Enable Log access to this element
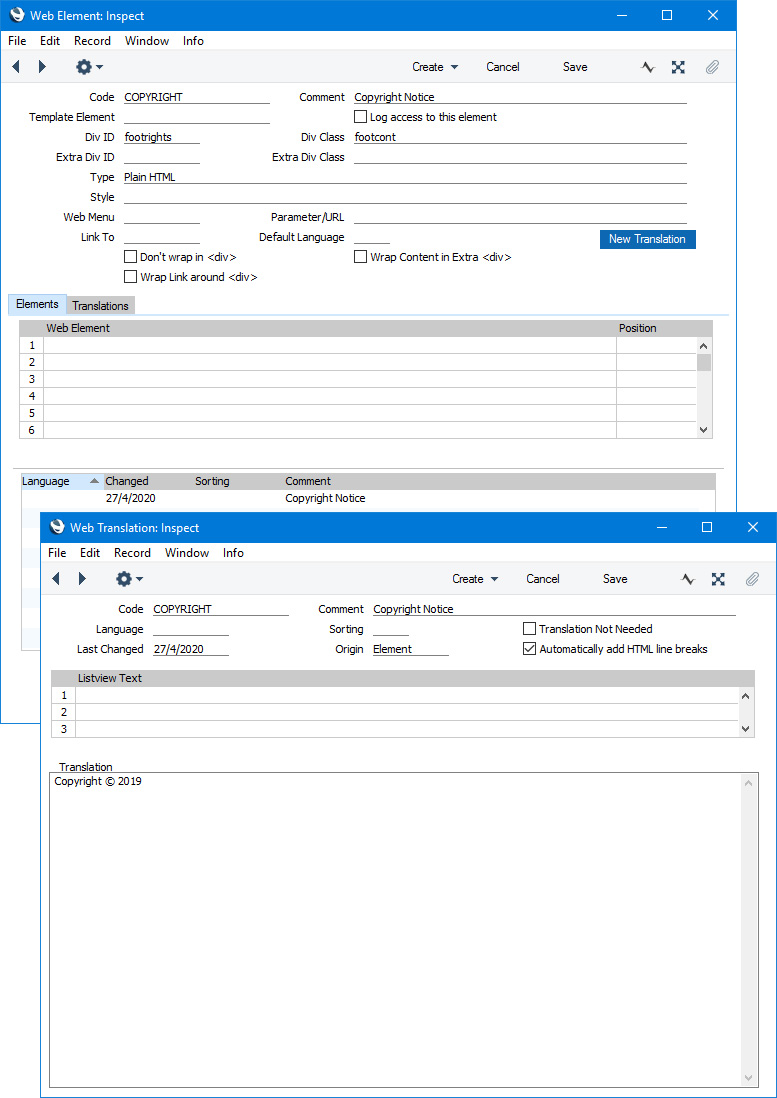Screen dimensions: 777x1098 [x=360, y=117]
